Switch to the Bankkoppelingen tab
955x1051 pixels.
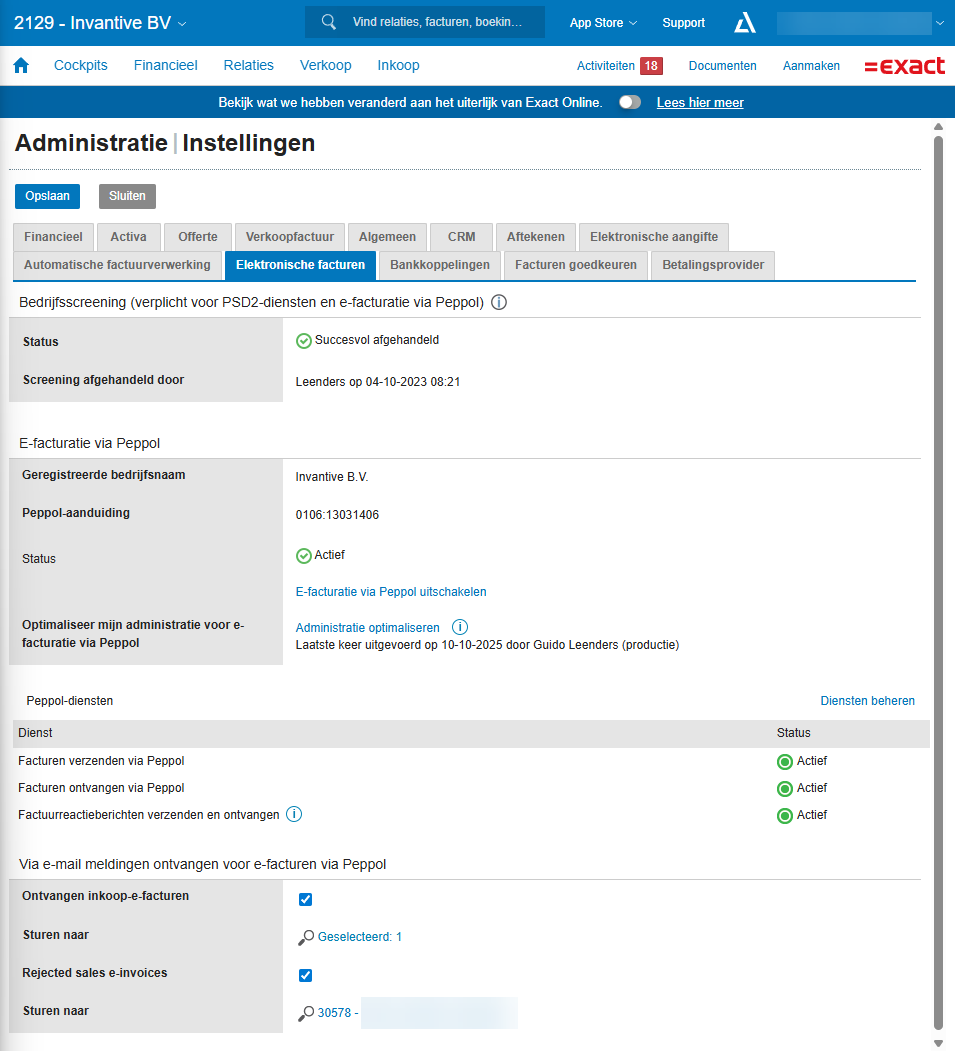(440, 265)
